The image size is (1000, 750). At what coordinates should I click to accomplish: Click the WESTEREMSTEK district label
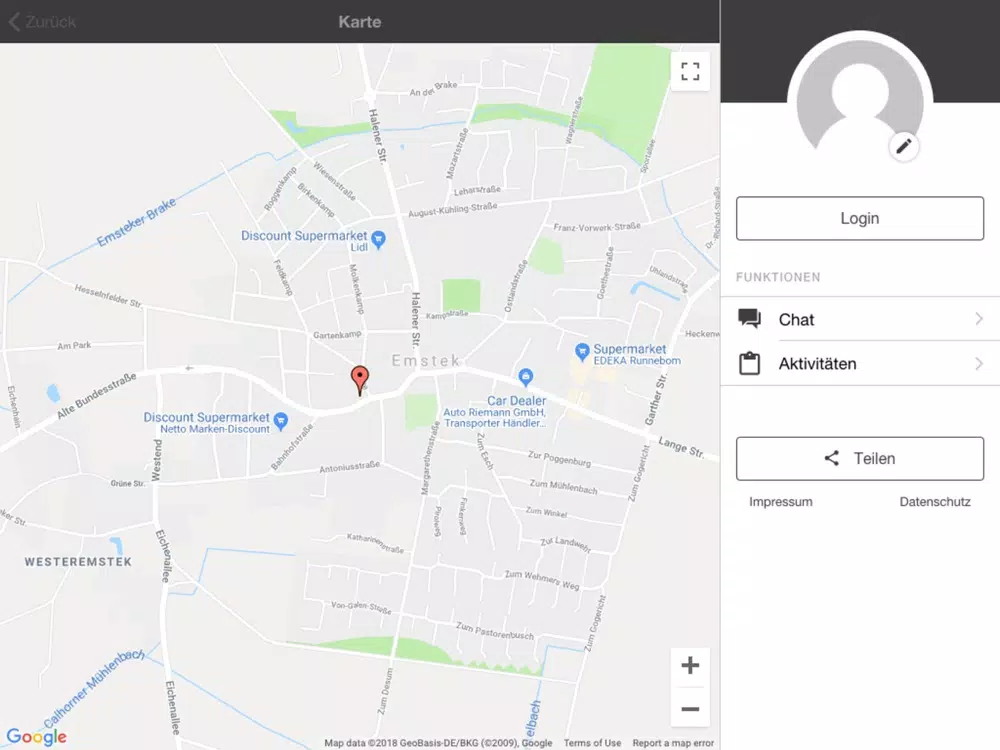(x=78, y=562)
